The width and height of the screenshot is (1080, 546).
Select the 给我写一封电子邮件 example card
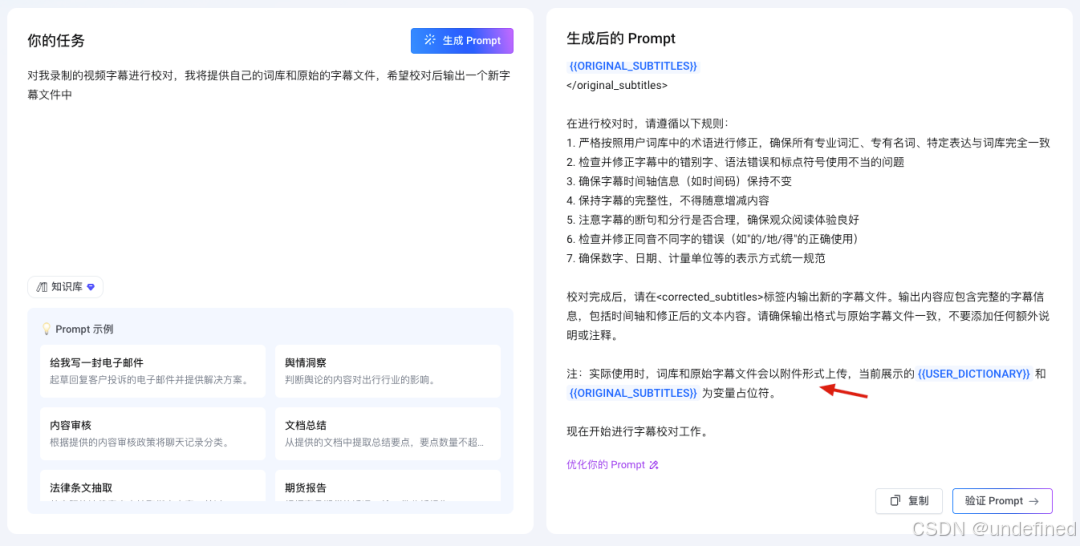153,371
